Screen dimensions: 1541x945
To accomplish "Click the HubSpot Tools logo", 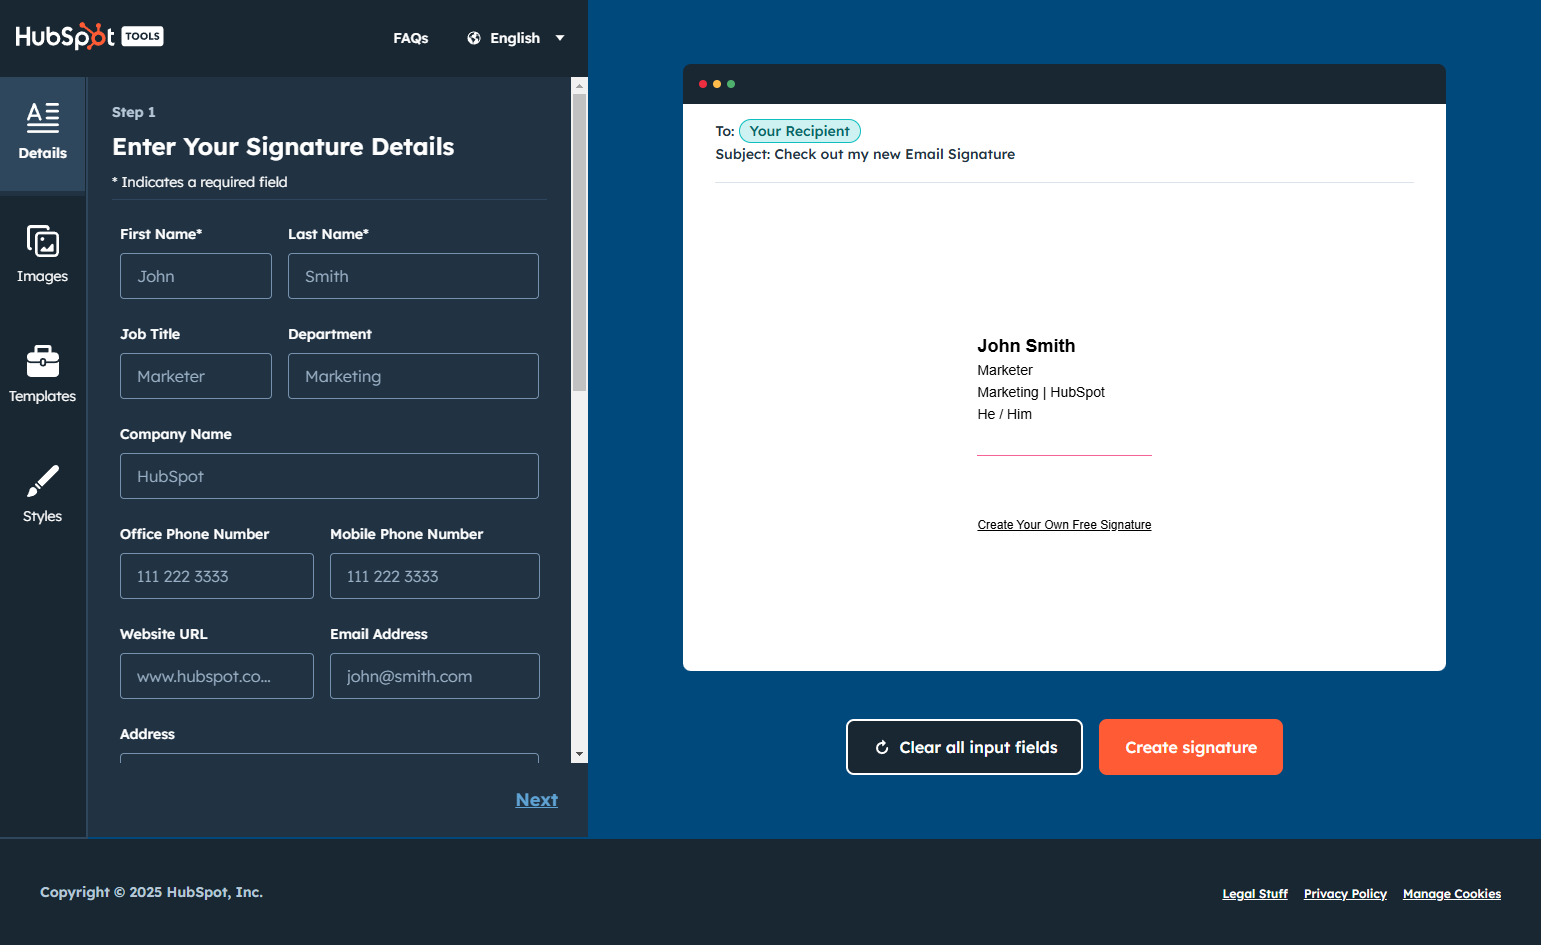I will [x=89, y=37].
